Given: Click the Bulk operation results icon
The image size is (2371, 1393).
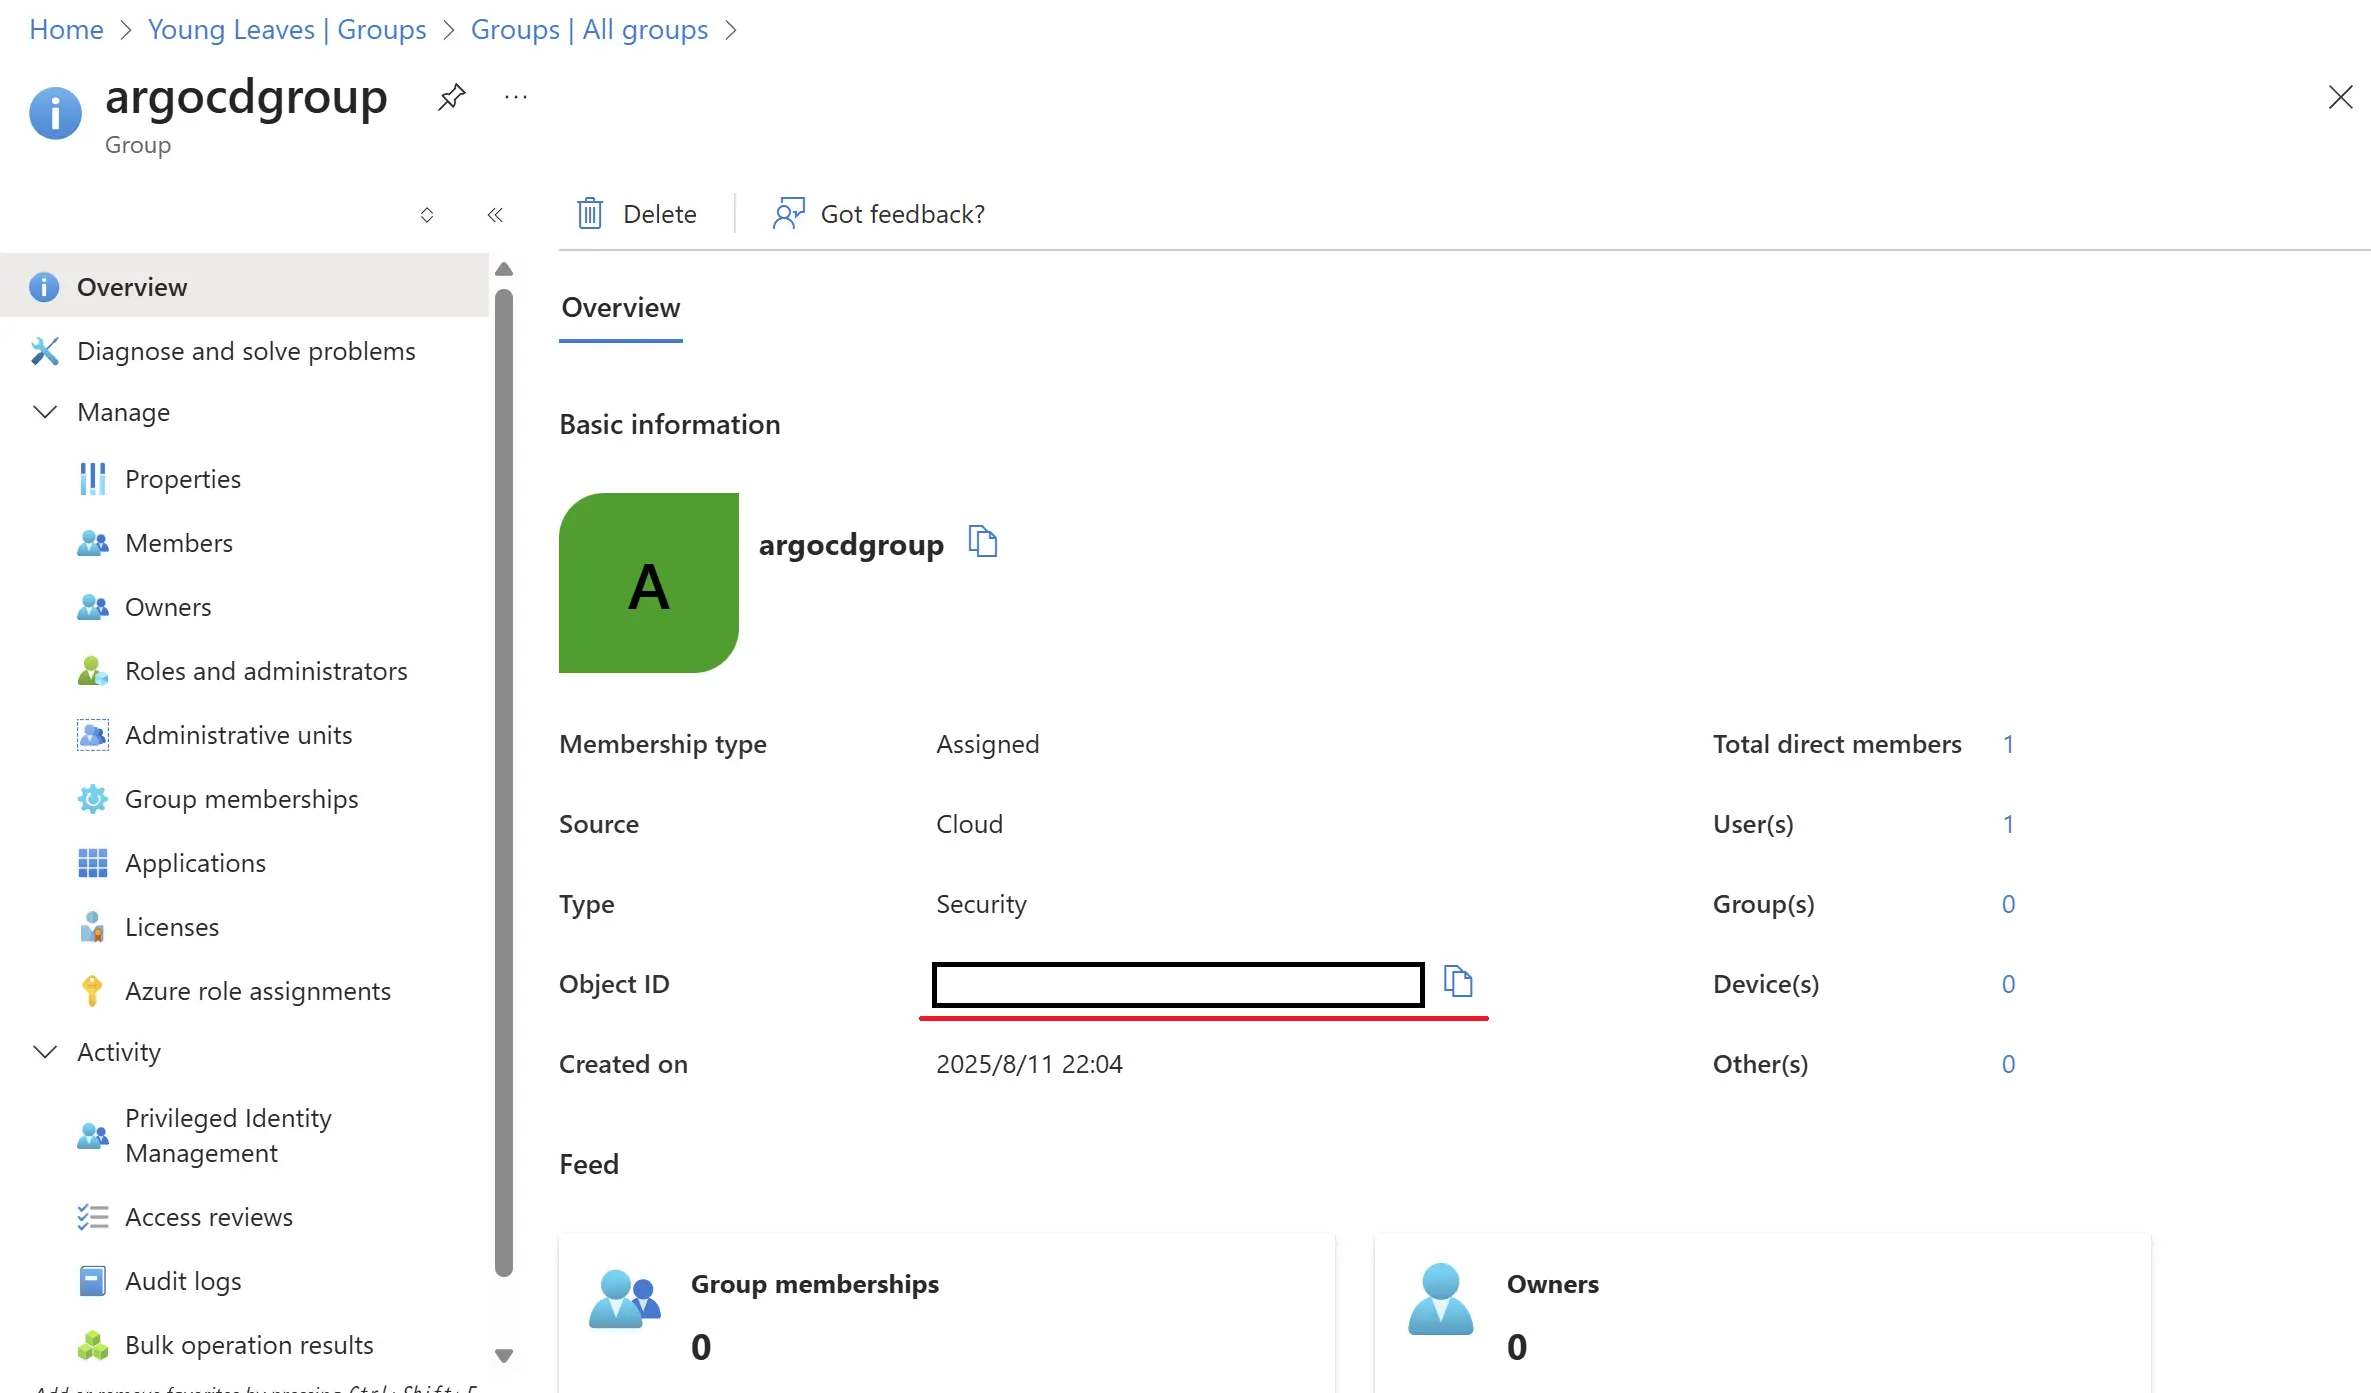Looking at the screenshot, I should pyautogui.click(x=92, y=1345).
